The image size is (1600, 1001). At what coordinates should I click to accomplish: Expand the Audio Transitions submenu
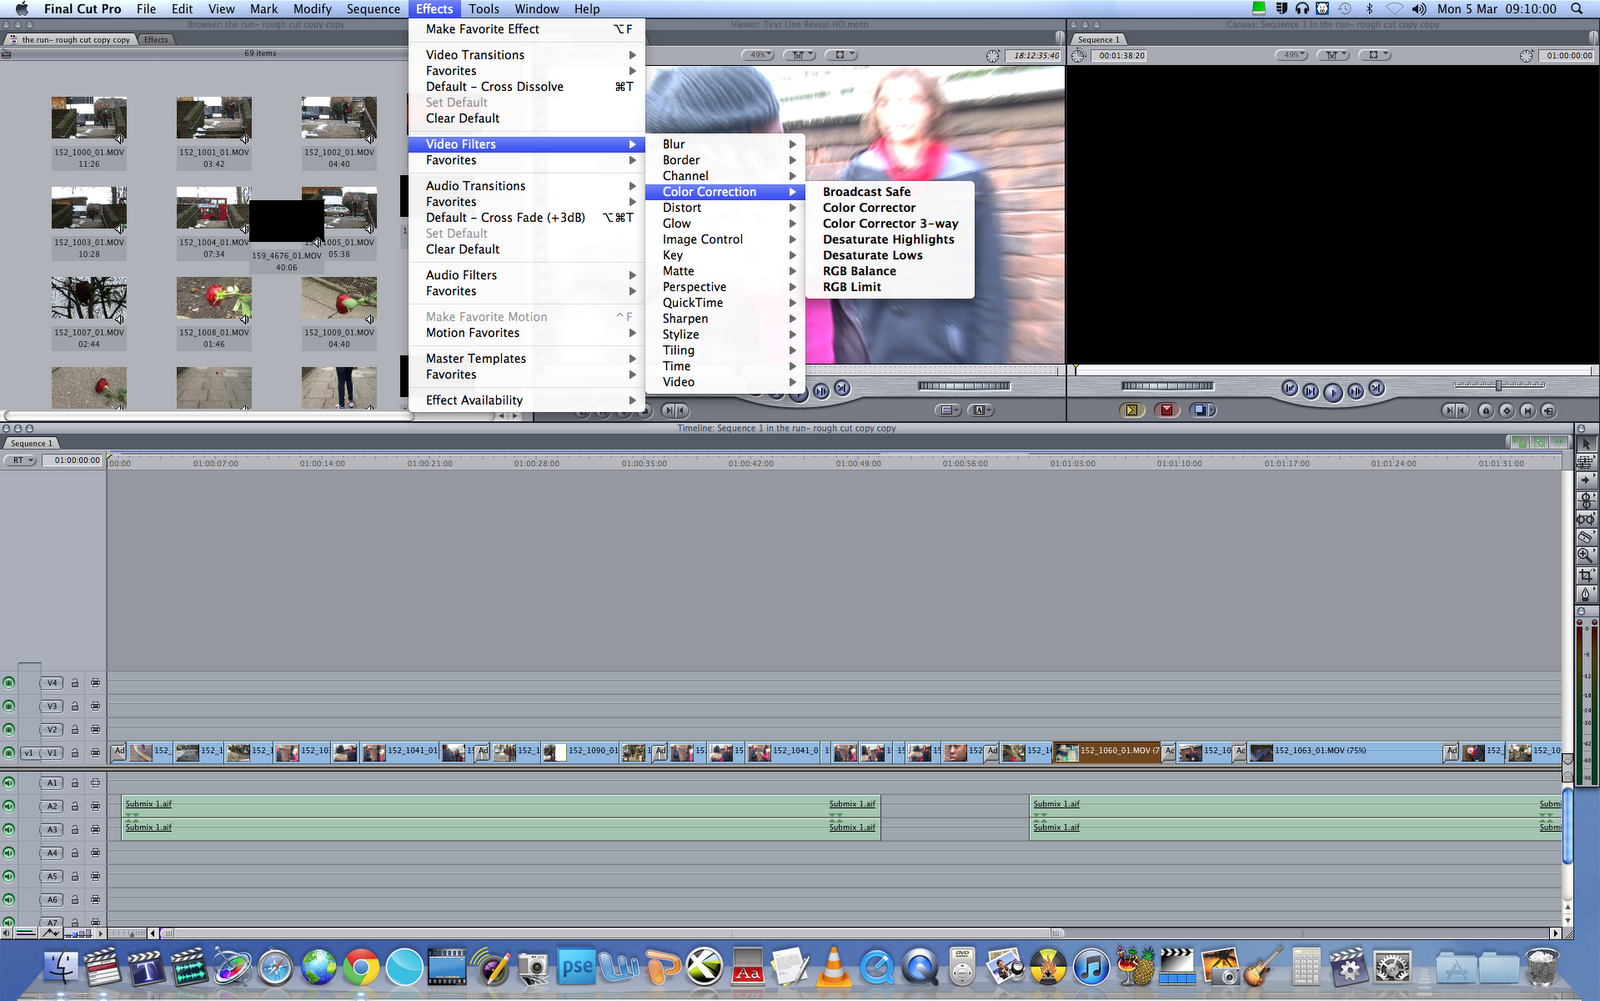click(527, 186)
